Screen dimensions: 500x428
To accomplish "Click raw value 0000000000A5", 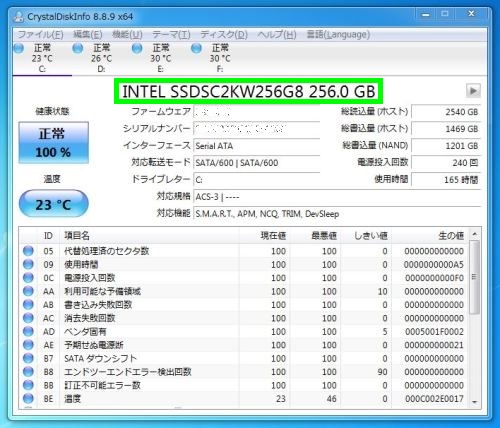I will [x=434, y=265].
